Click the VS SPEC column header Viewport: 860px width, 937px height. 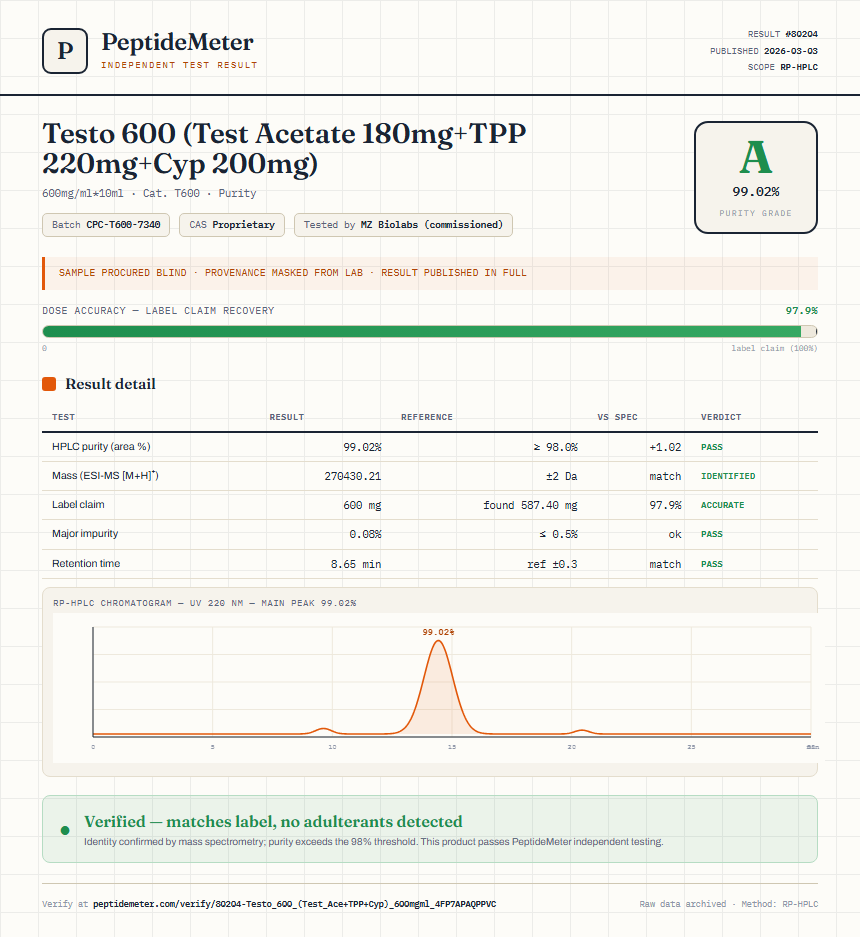(x=617, y=417)
